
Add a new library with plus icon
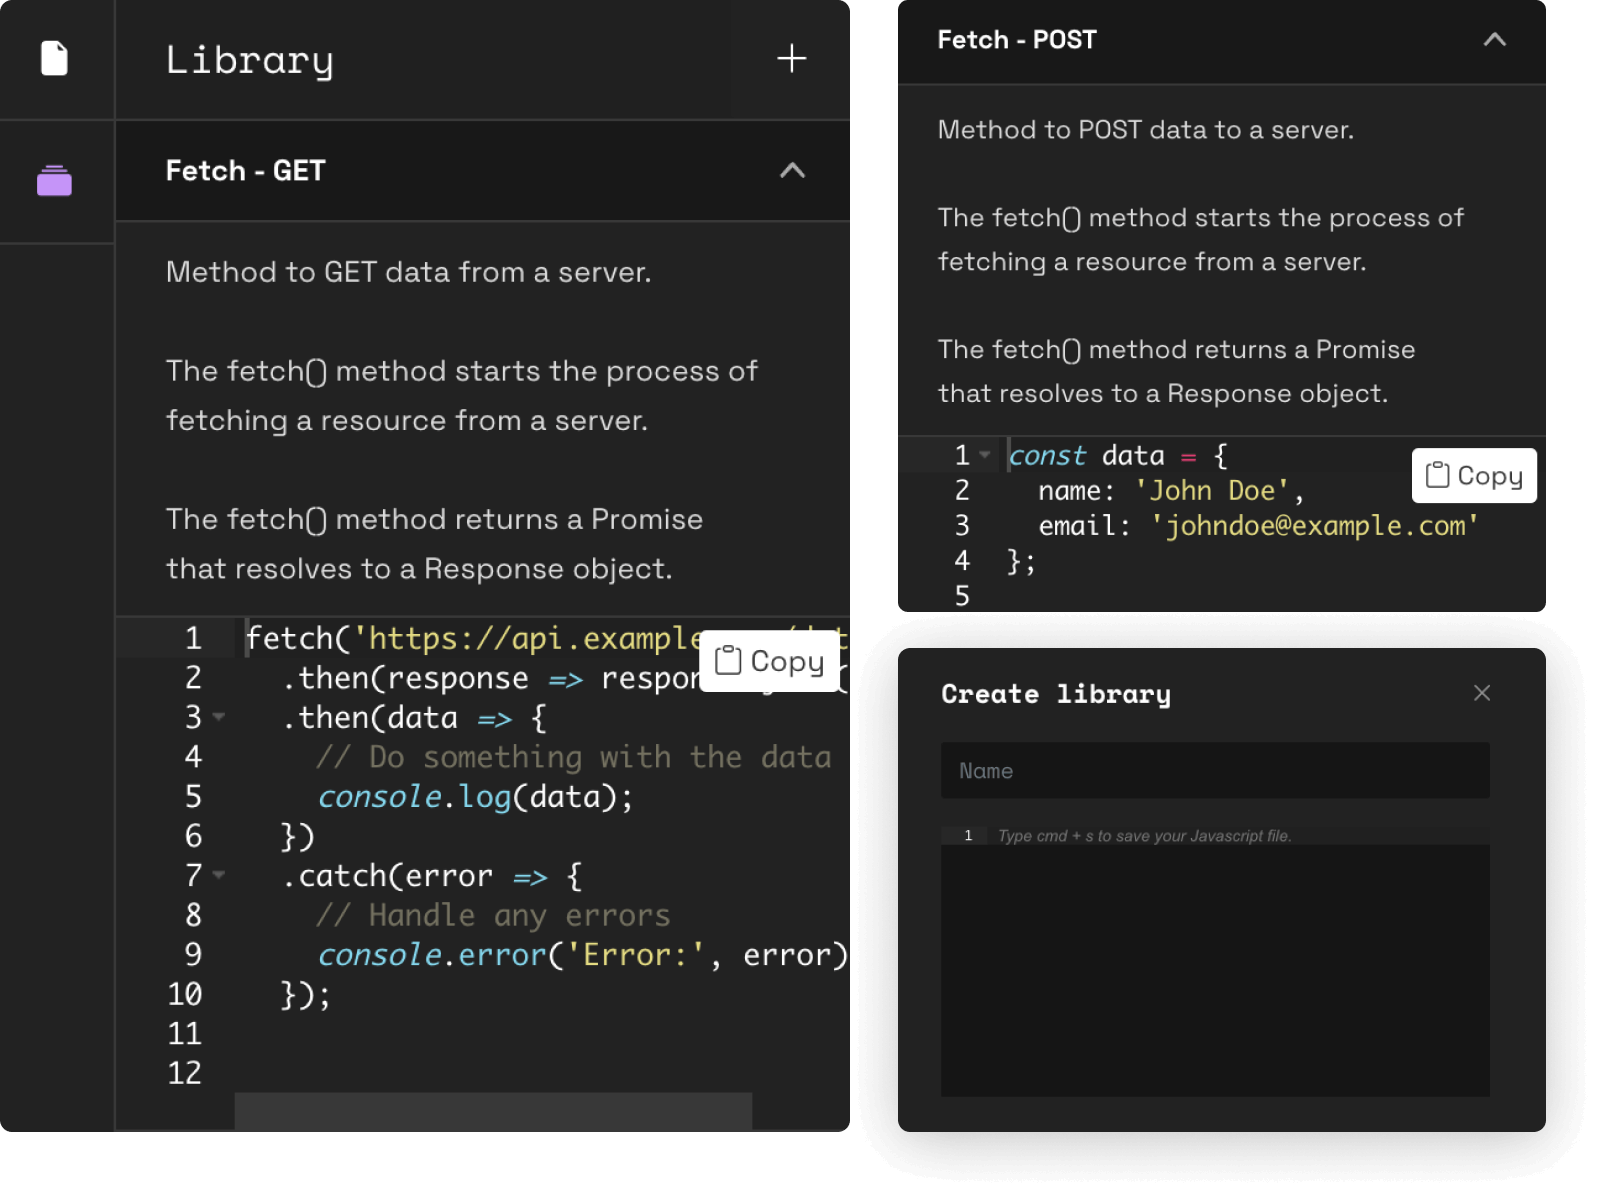point(791,58)
